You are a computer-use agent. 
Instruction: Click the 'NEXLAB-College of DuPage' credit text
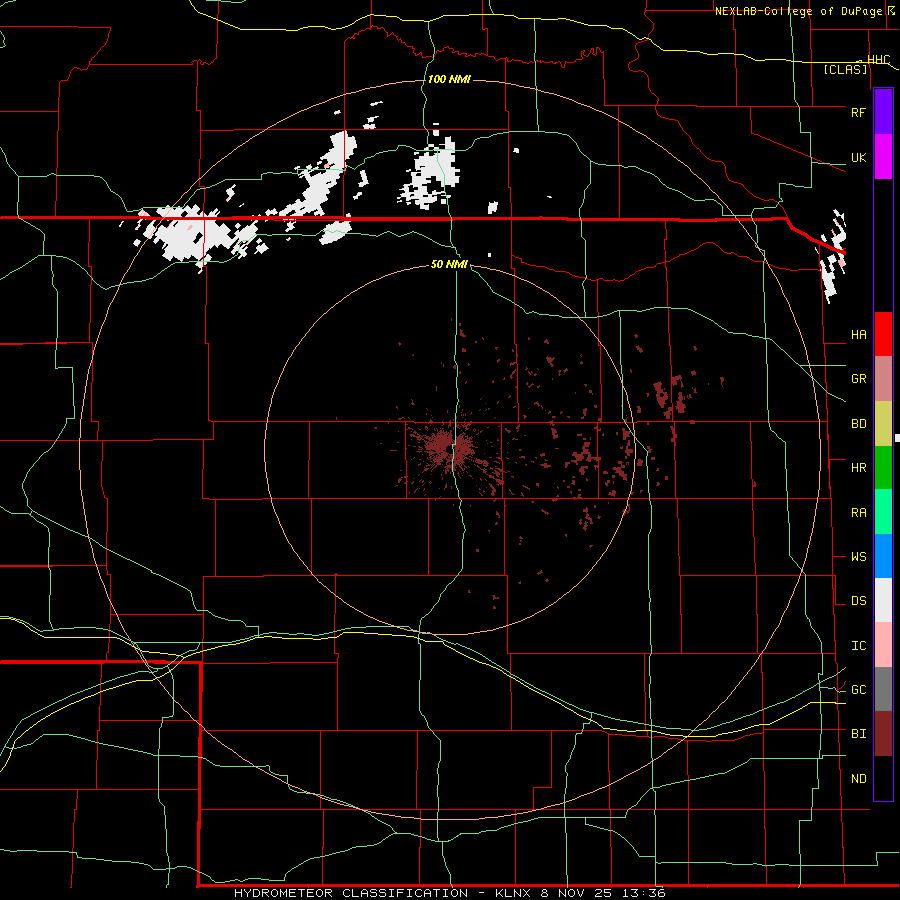(798, 11)
